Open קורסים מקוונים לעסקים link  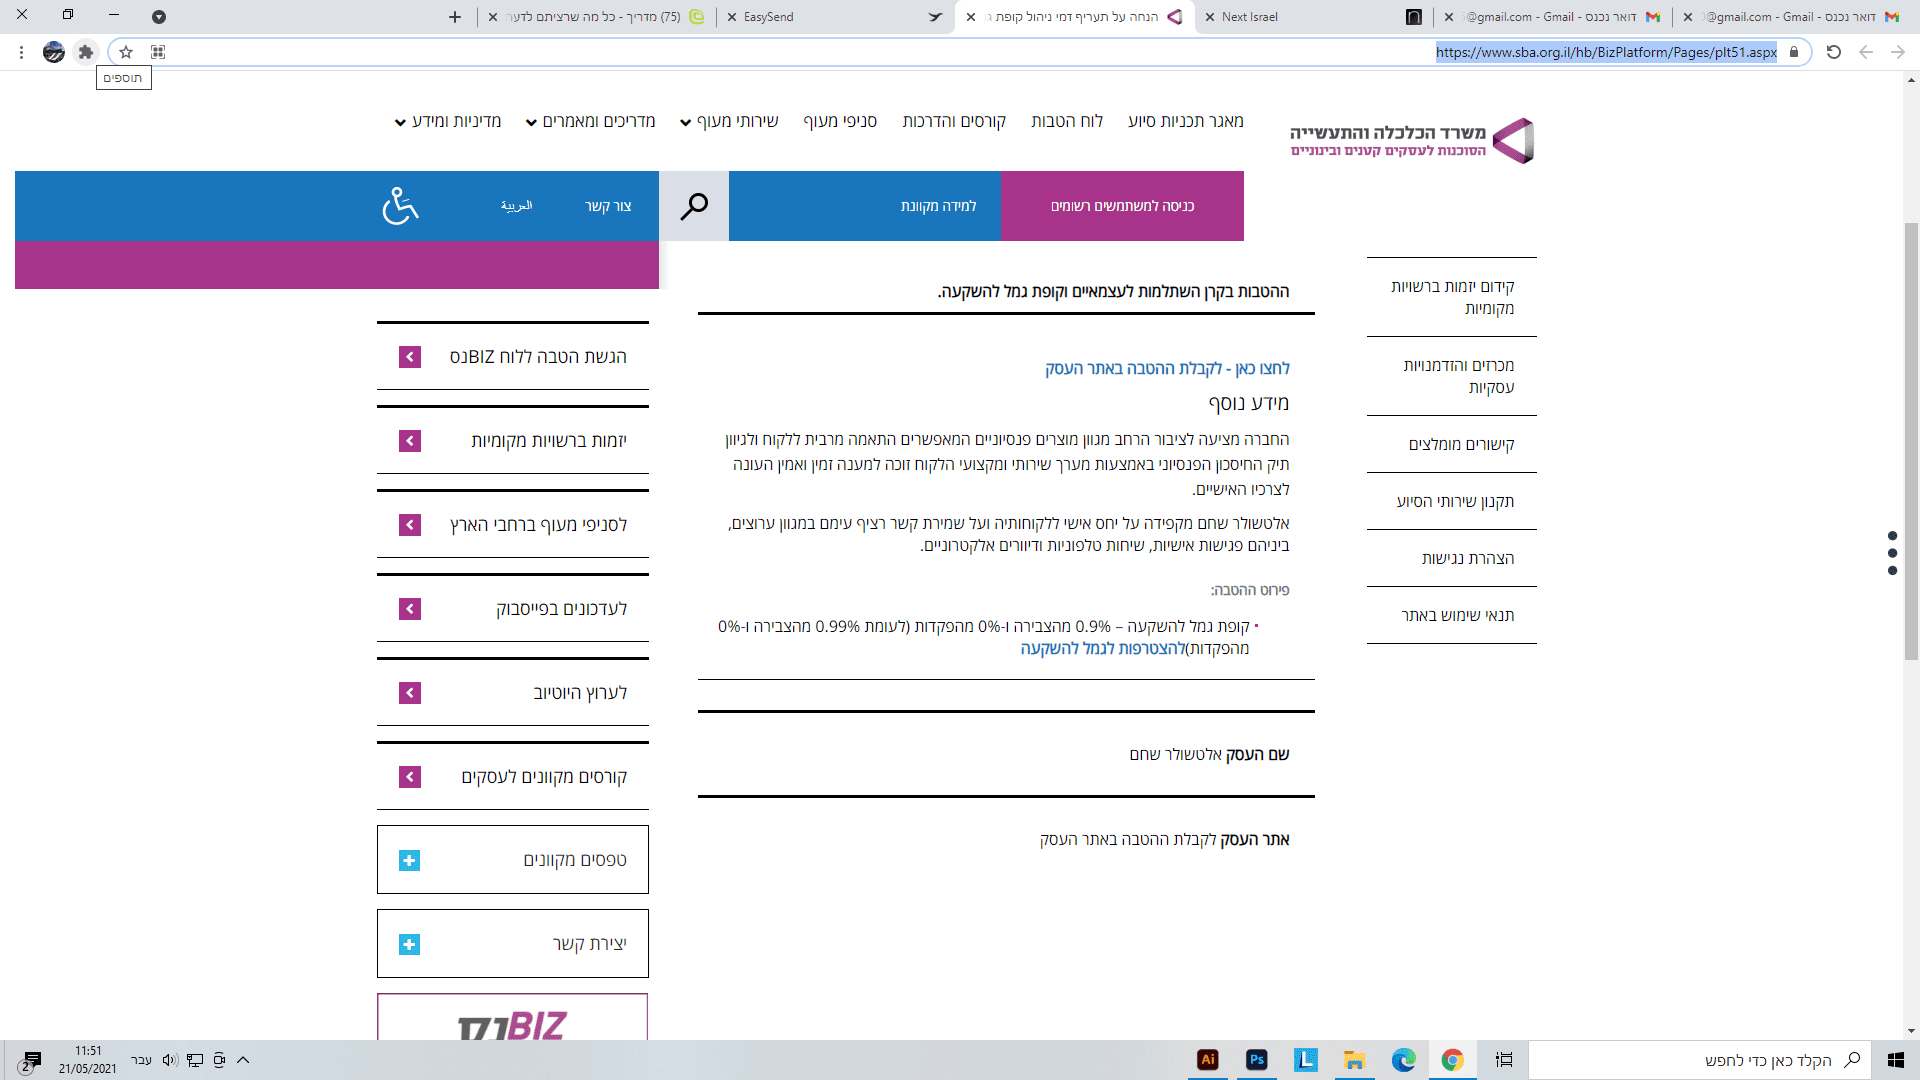click(544, 777)
